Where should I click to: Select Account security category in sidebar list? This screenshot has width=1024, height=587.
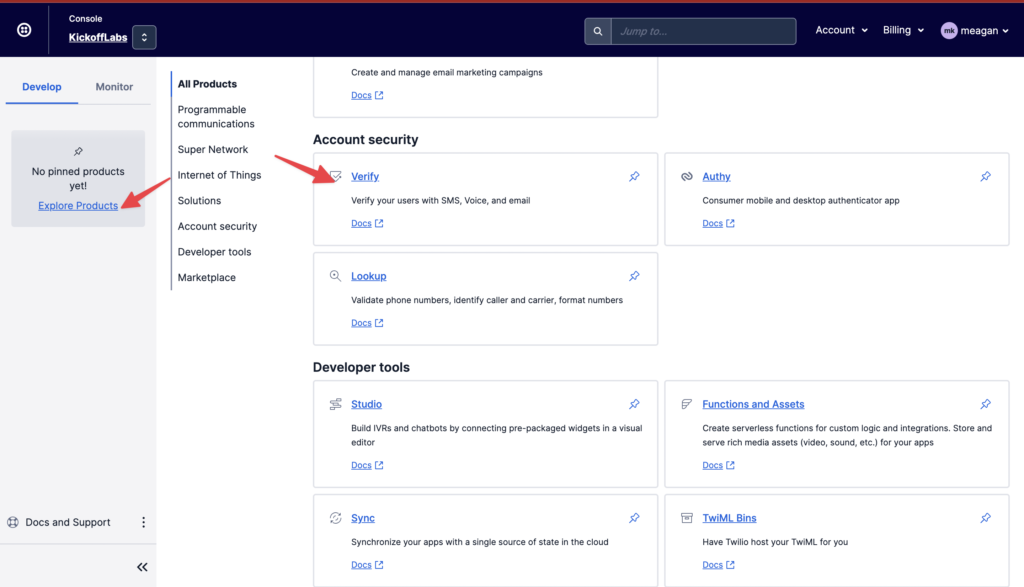click(217, 227)
